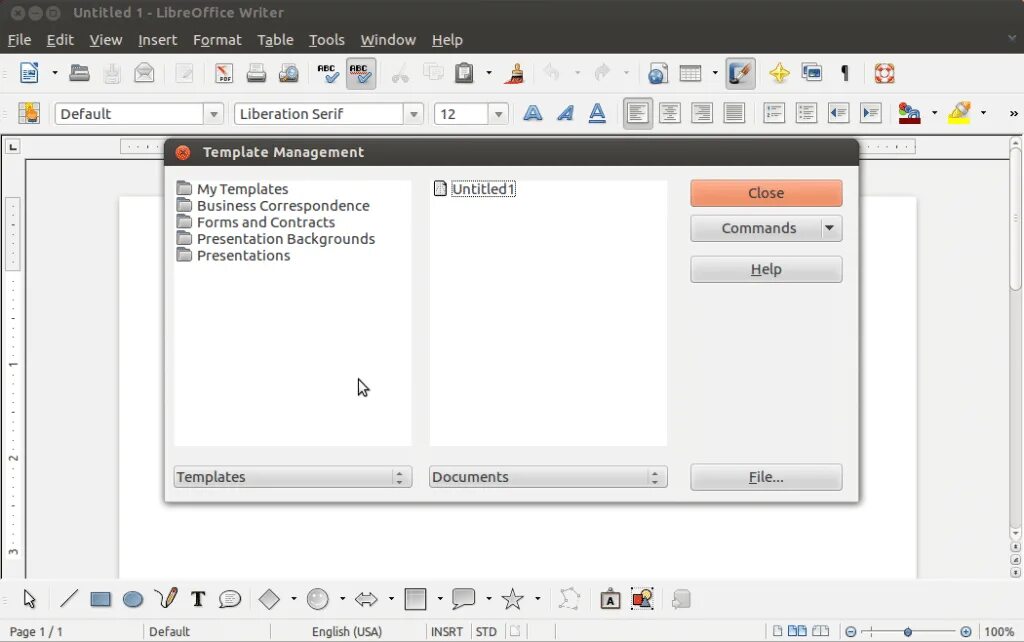Open the font size 12 dropdown
1024x642 pixels.
coord(498,114)
